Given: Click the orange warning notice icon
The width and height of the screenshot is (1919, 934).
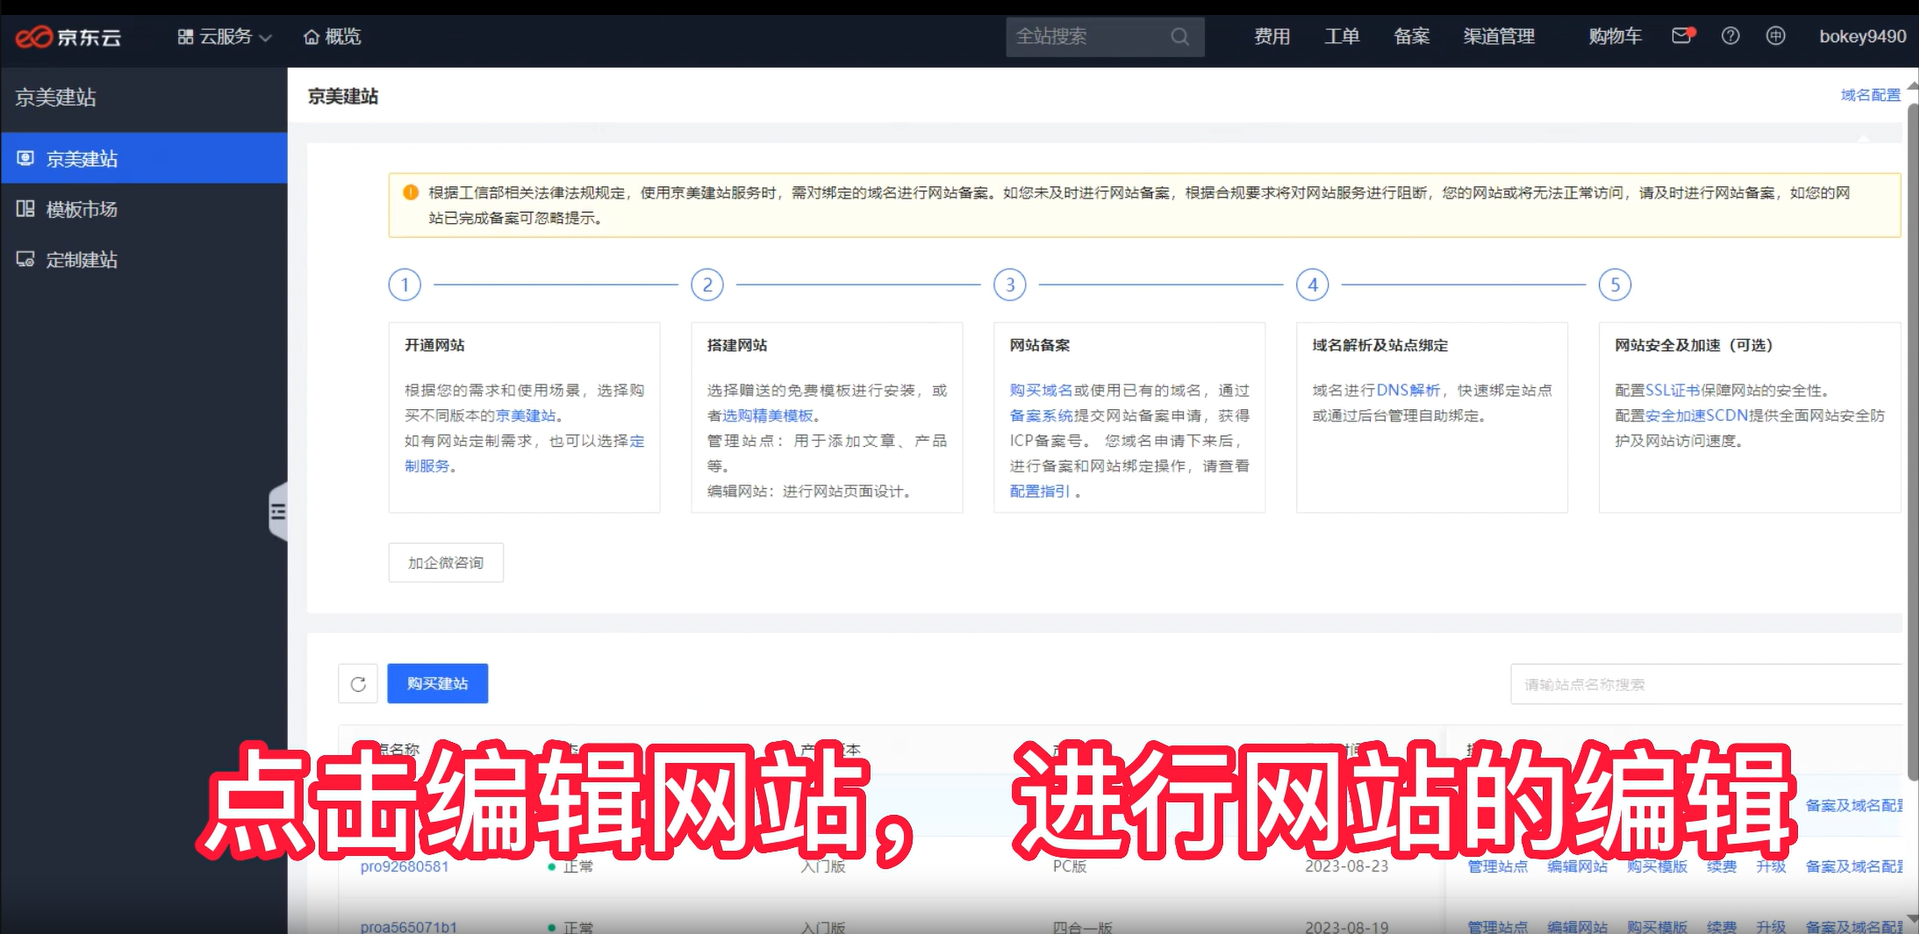Looking at the screenshot, I should tap(410, 192).
